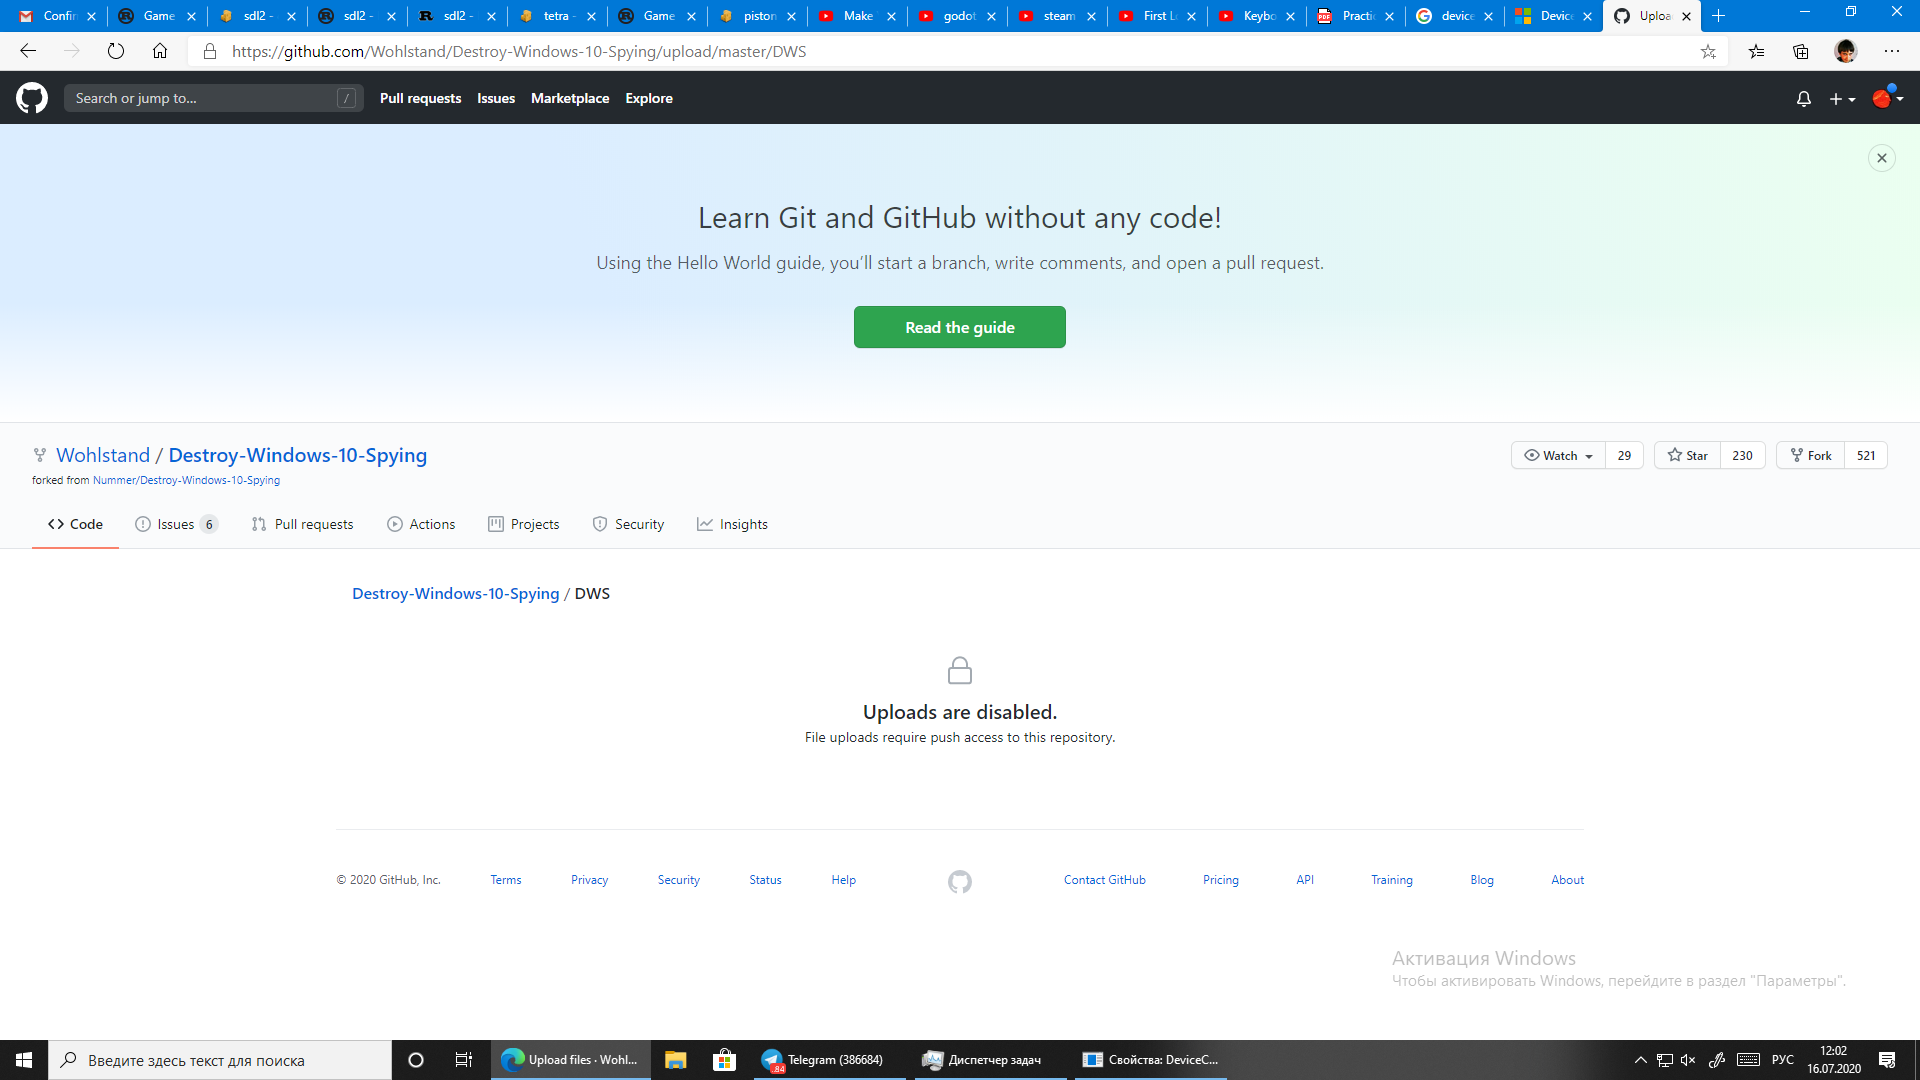
Task: Fork the repository
Action: [x=1810, y=455]
